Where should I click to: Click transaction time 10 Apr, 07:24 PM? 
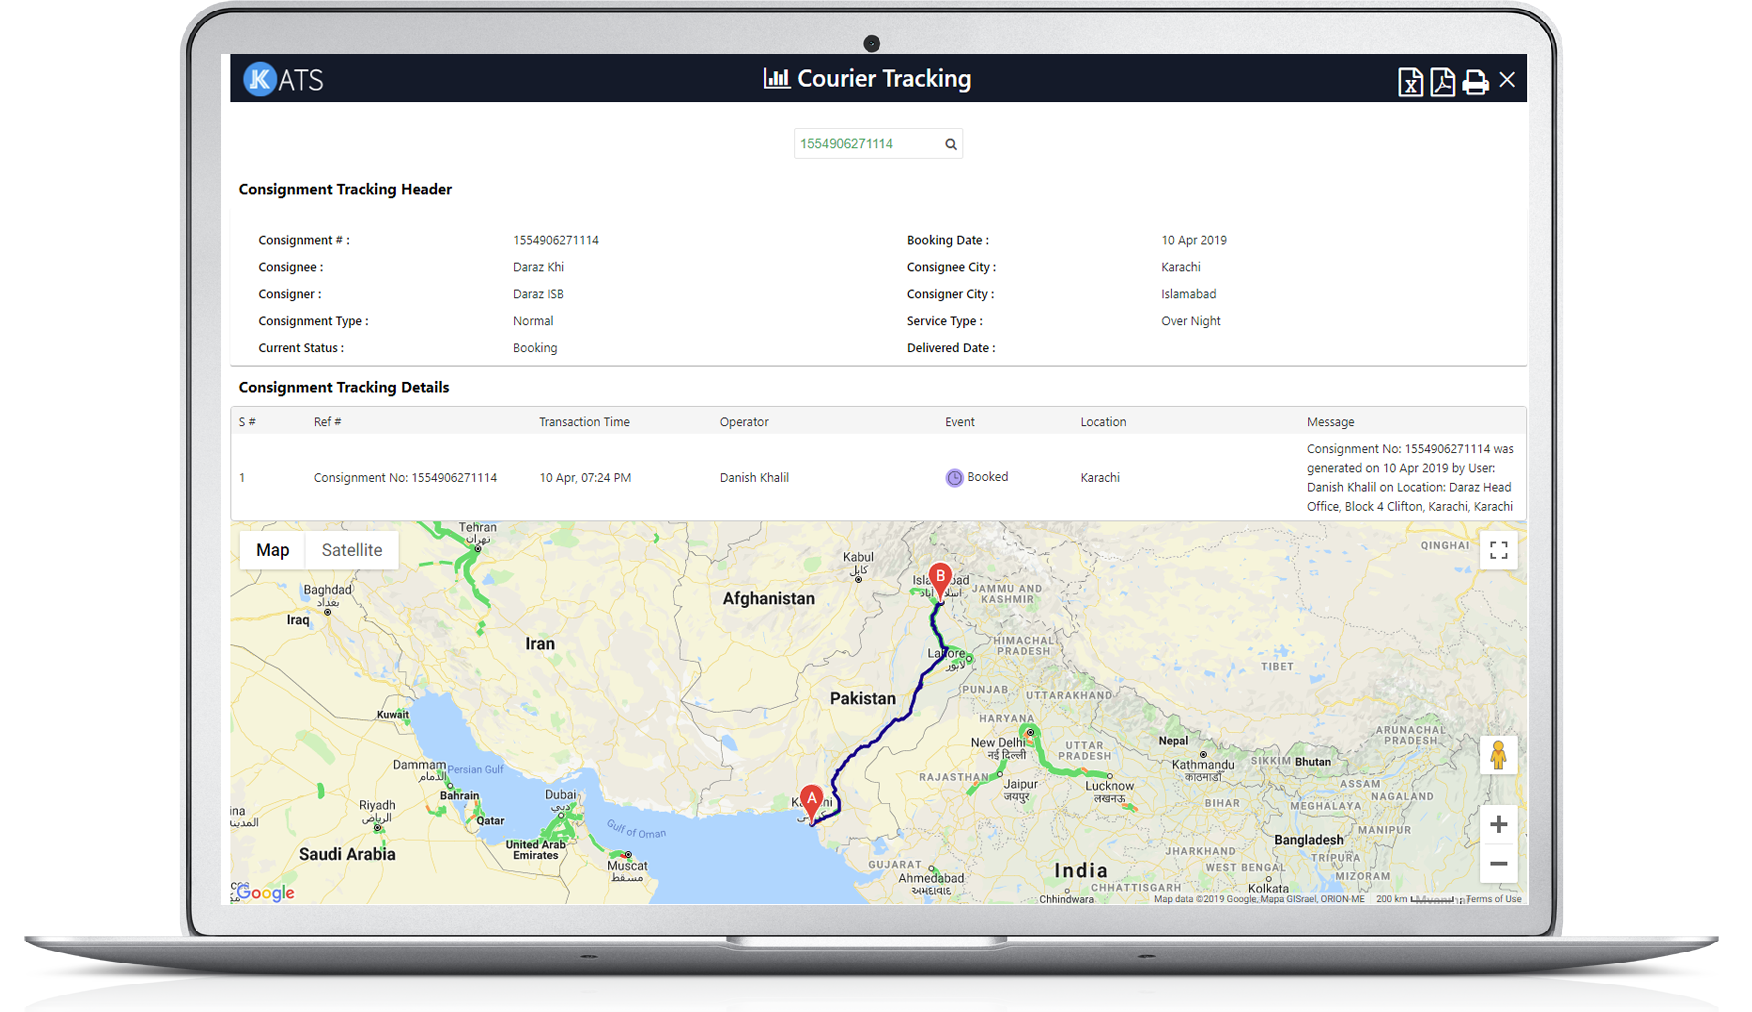pyautogui.click(x=585, y=478)
